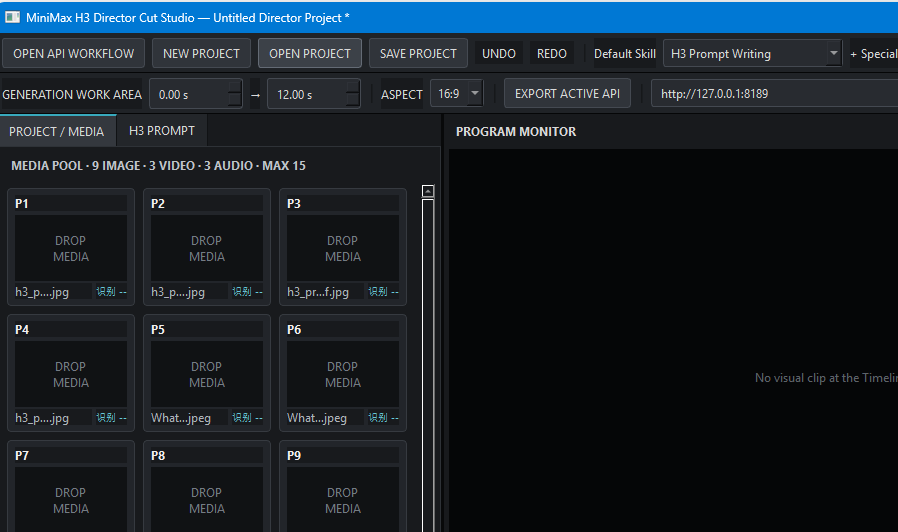Image resolution: width=898 pixels, height=532 pixels.
Task: Undo the last action
Action: click(498, 53)
